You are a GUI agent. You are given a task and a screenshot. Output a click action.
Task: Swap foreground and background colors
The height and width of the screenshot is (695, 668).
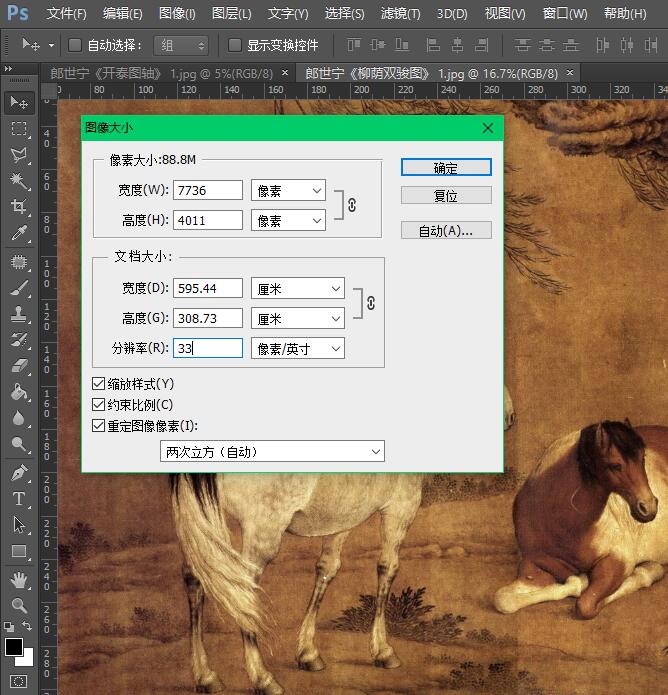pyautogui.click(x=27, y=625)
